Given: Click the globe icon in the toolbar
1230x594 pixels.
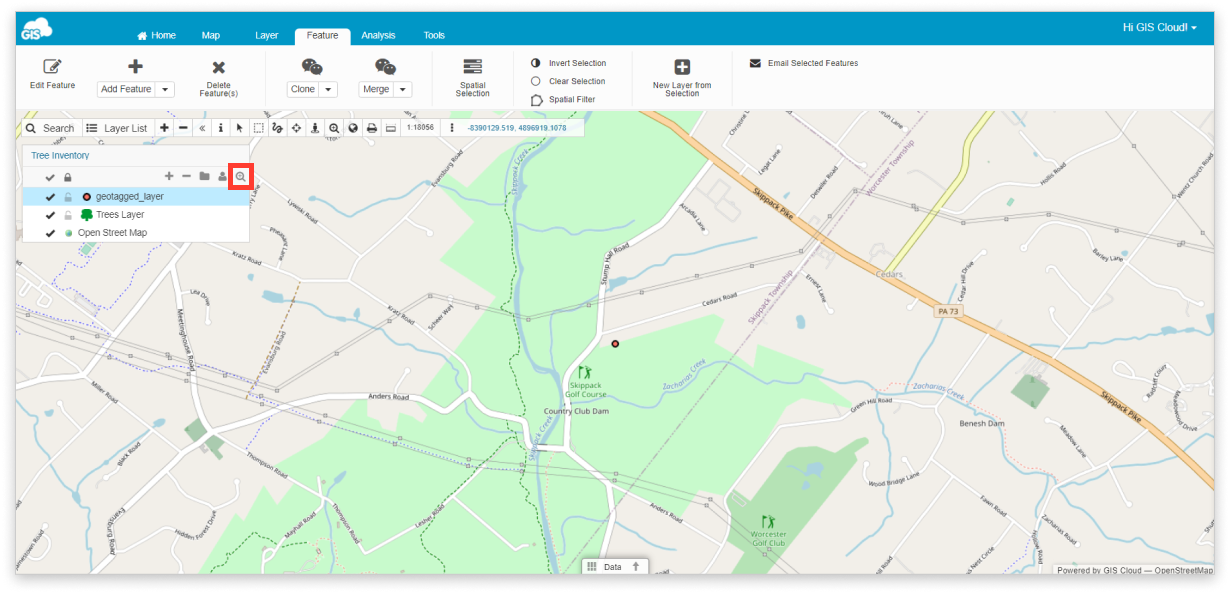Looking at the screenshot, I should (x=353, y=128).
